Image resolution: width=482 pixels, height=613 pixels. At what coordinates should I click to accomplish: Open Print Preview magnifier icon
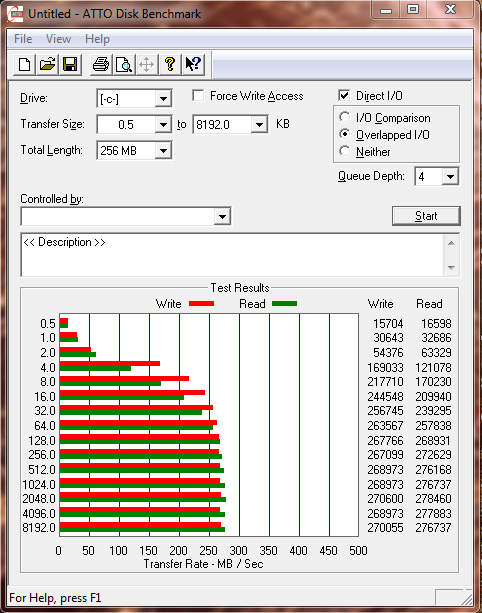(124, 64)
